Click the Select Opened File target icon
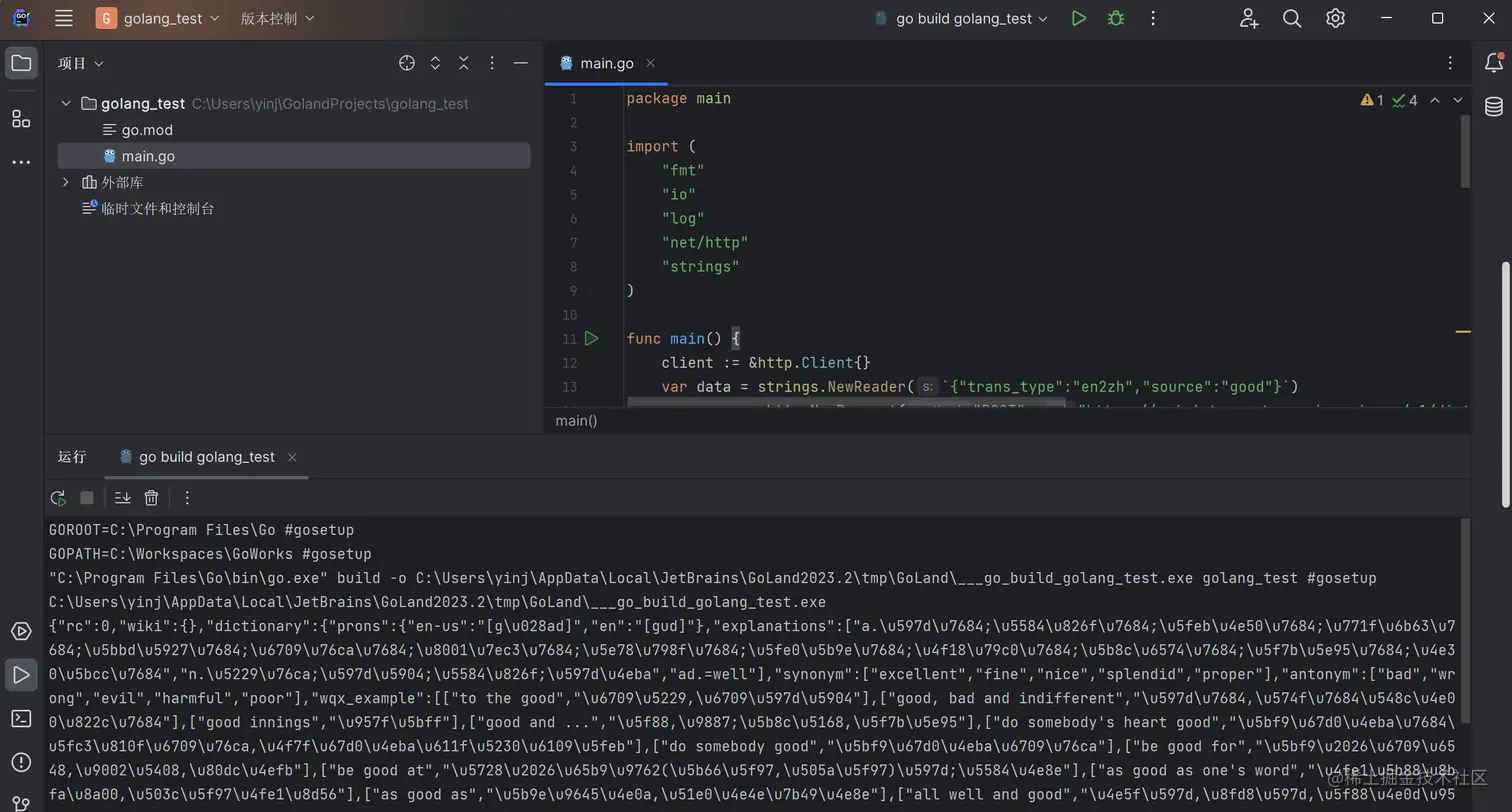 coord(407,63)
